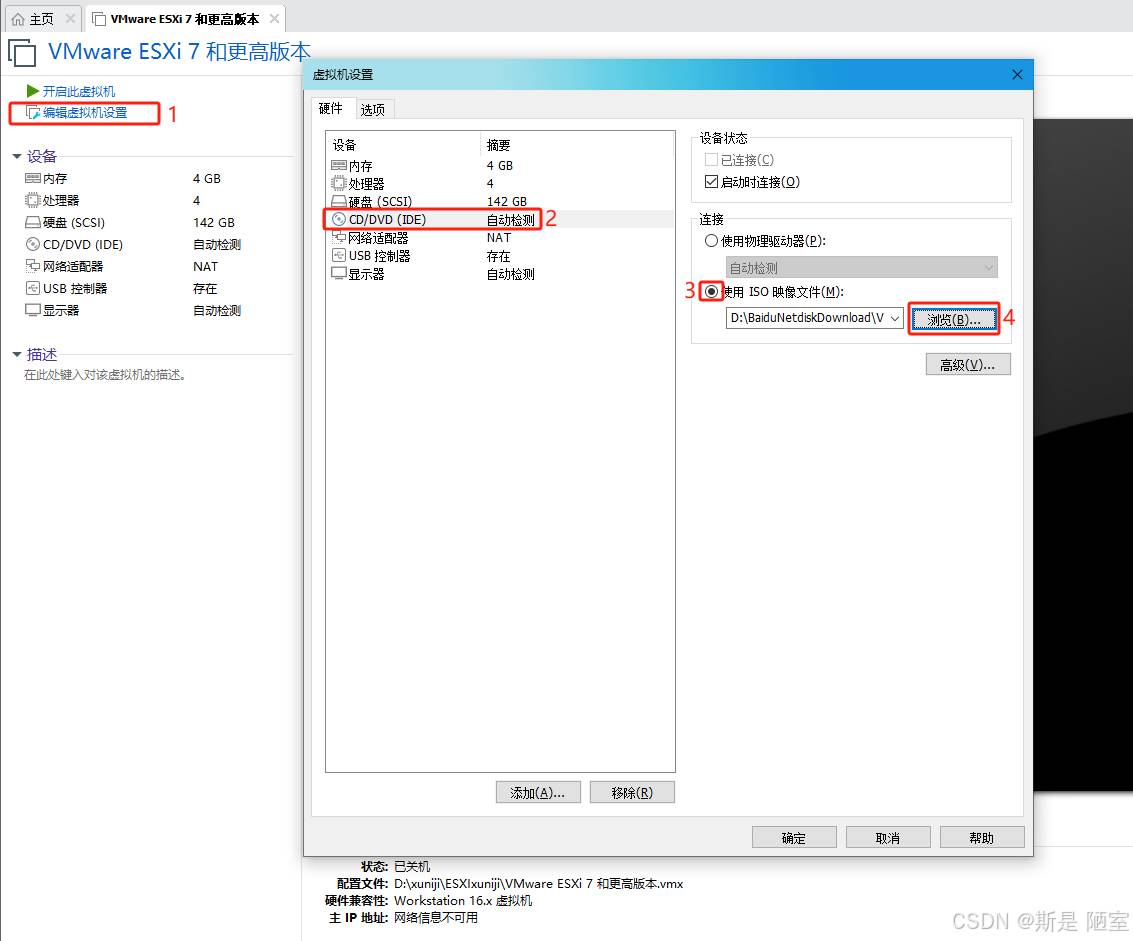Collapse the 描述 section in the sidebar
This screenshot has height=941, width=1133.
pyautogui.click(x=17, y=354)
